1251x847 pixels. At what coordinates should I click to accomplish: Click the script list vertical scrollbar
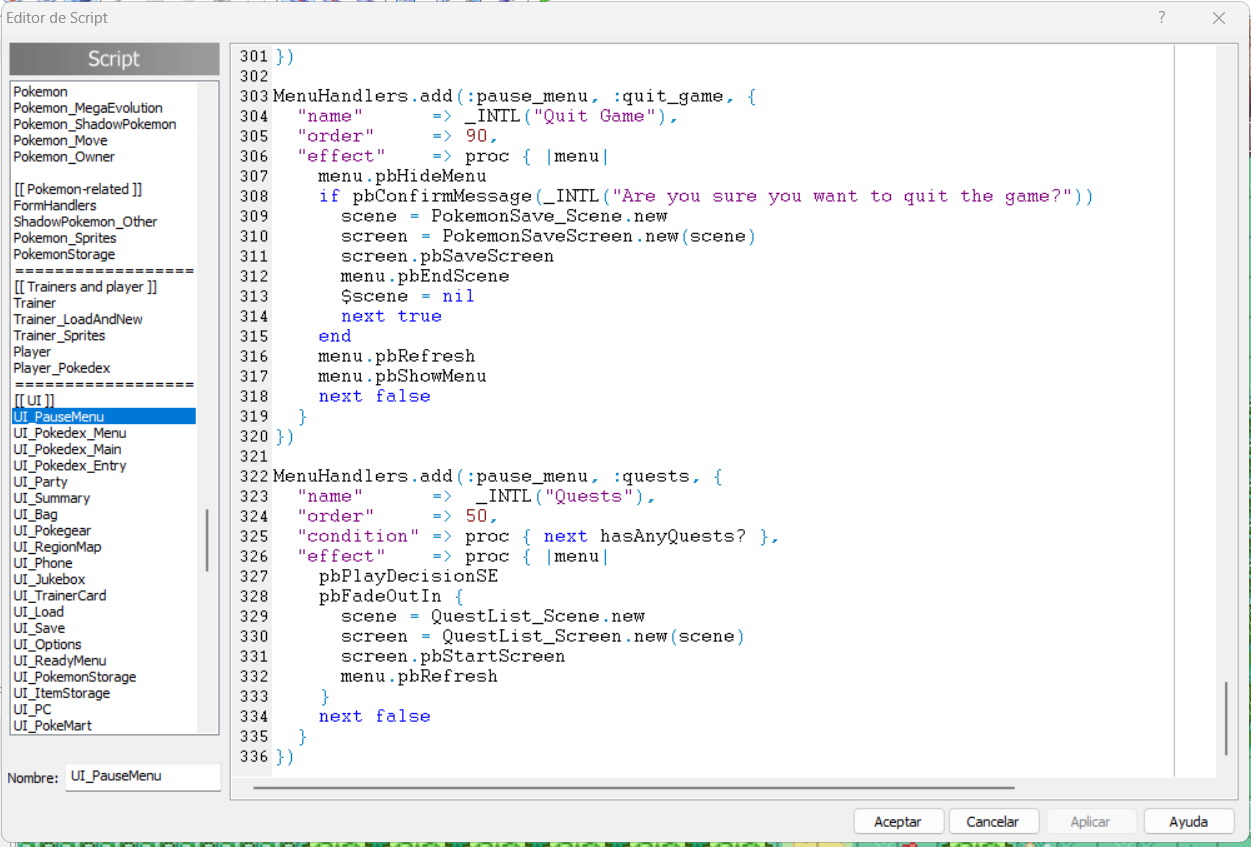(x=207, y=540)
